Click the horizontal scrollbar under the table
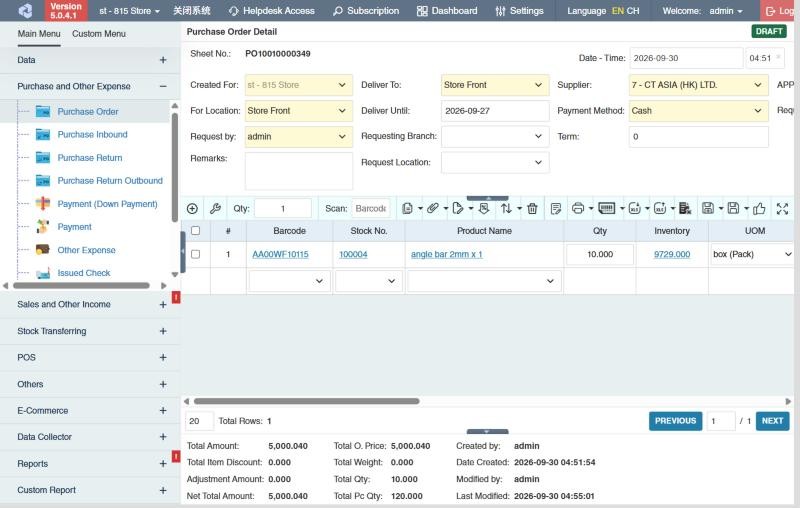This screenshot has width=800, height=508. pos(307,401)
